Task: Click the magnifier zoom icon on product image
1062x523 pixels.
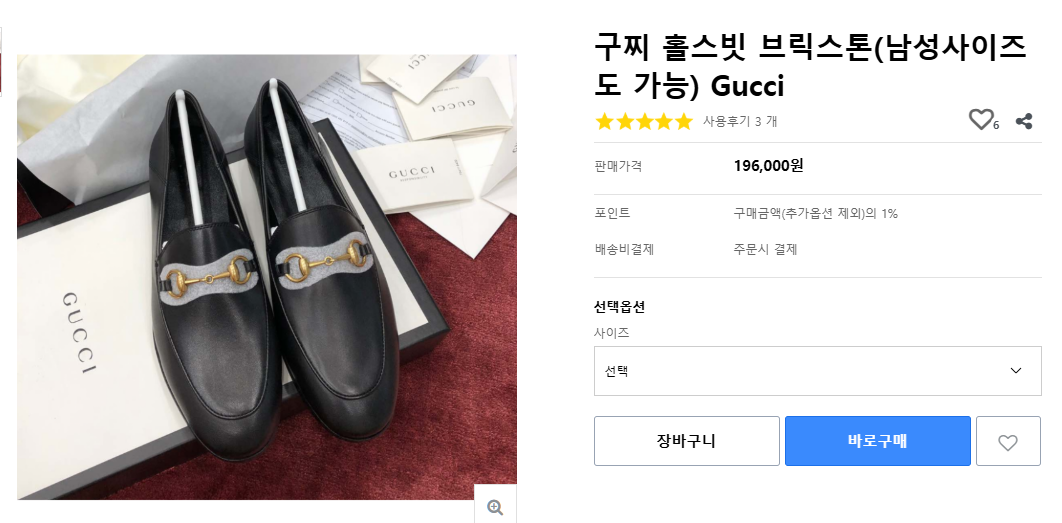Action: 494,507
